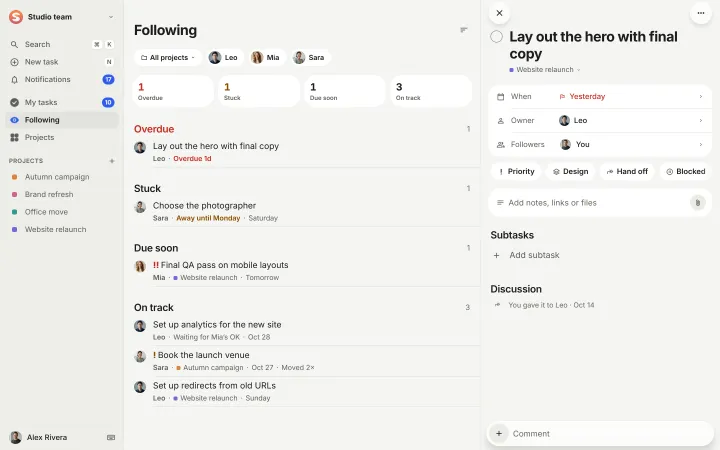This screenshot has width=720, height=450.
Task: Open the Notifications badge showing 17
Action: click(x=108, y=79)
